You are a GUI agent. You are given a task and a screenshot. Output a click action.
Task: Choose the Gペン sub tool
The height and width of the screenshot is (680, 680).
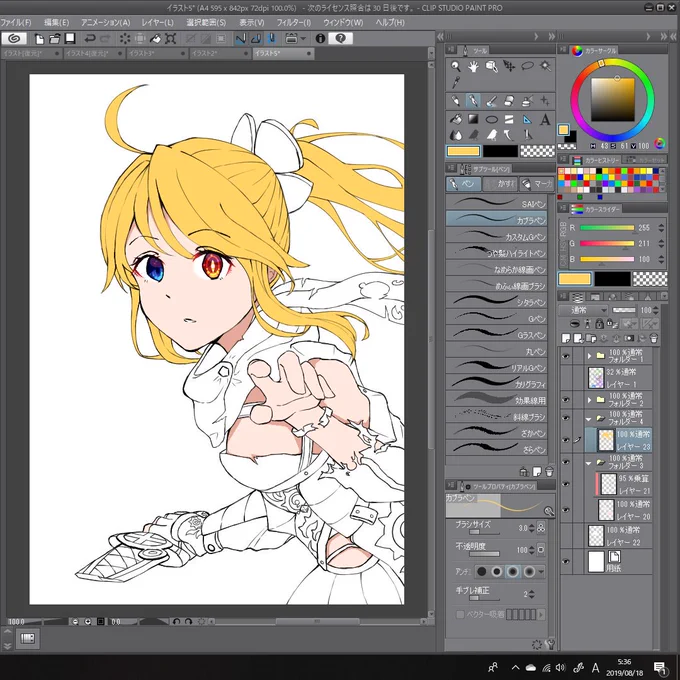click(x=497, y=318)
